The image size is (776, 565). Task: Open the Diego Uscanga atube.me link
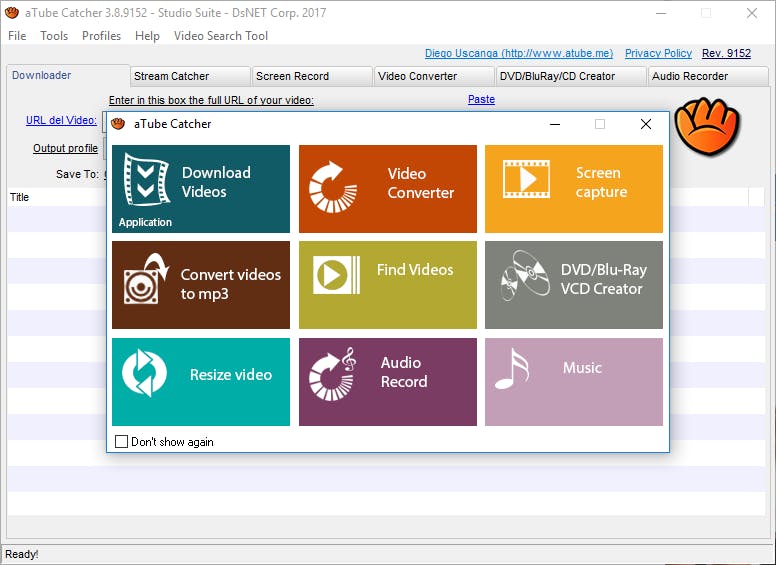click(519, 53)
